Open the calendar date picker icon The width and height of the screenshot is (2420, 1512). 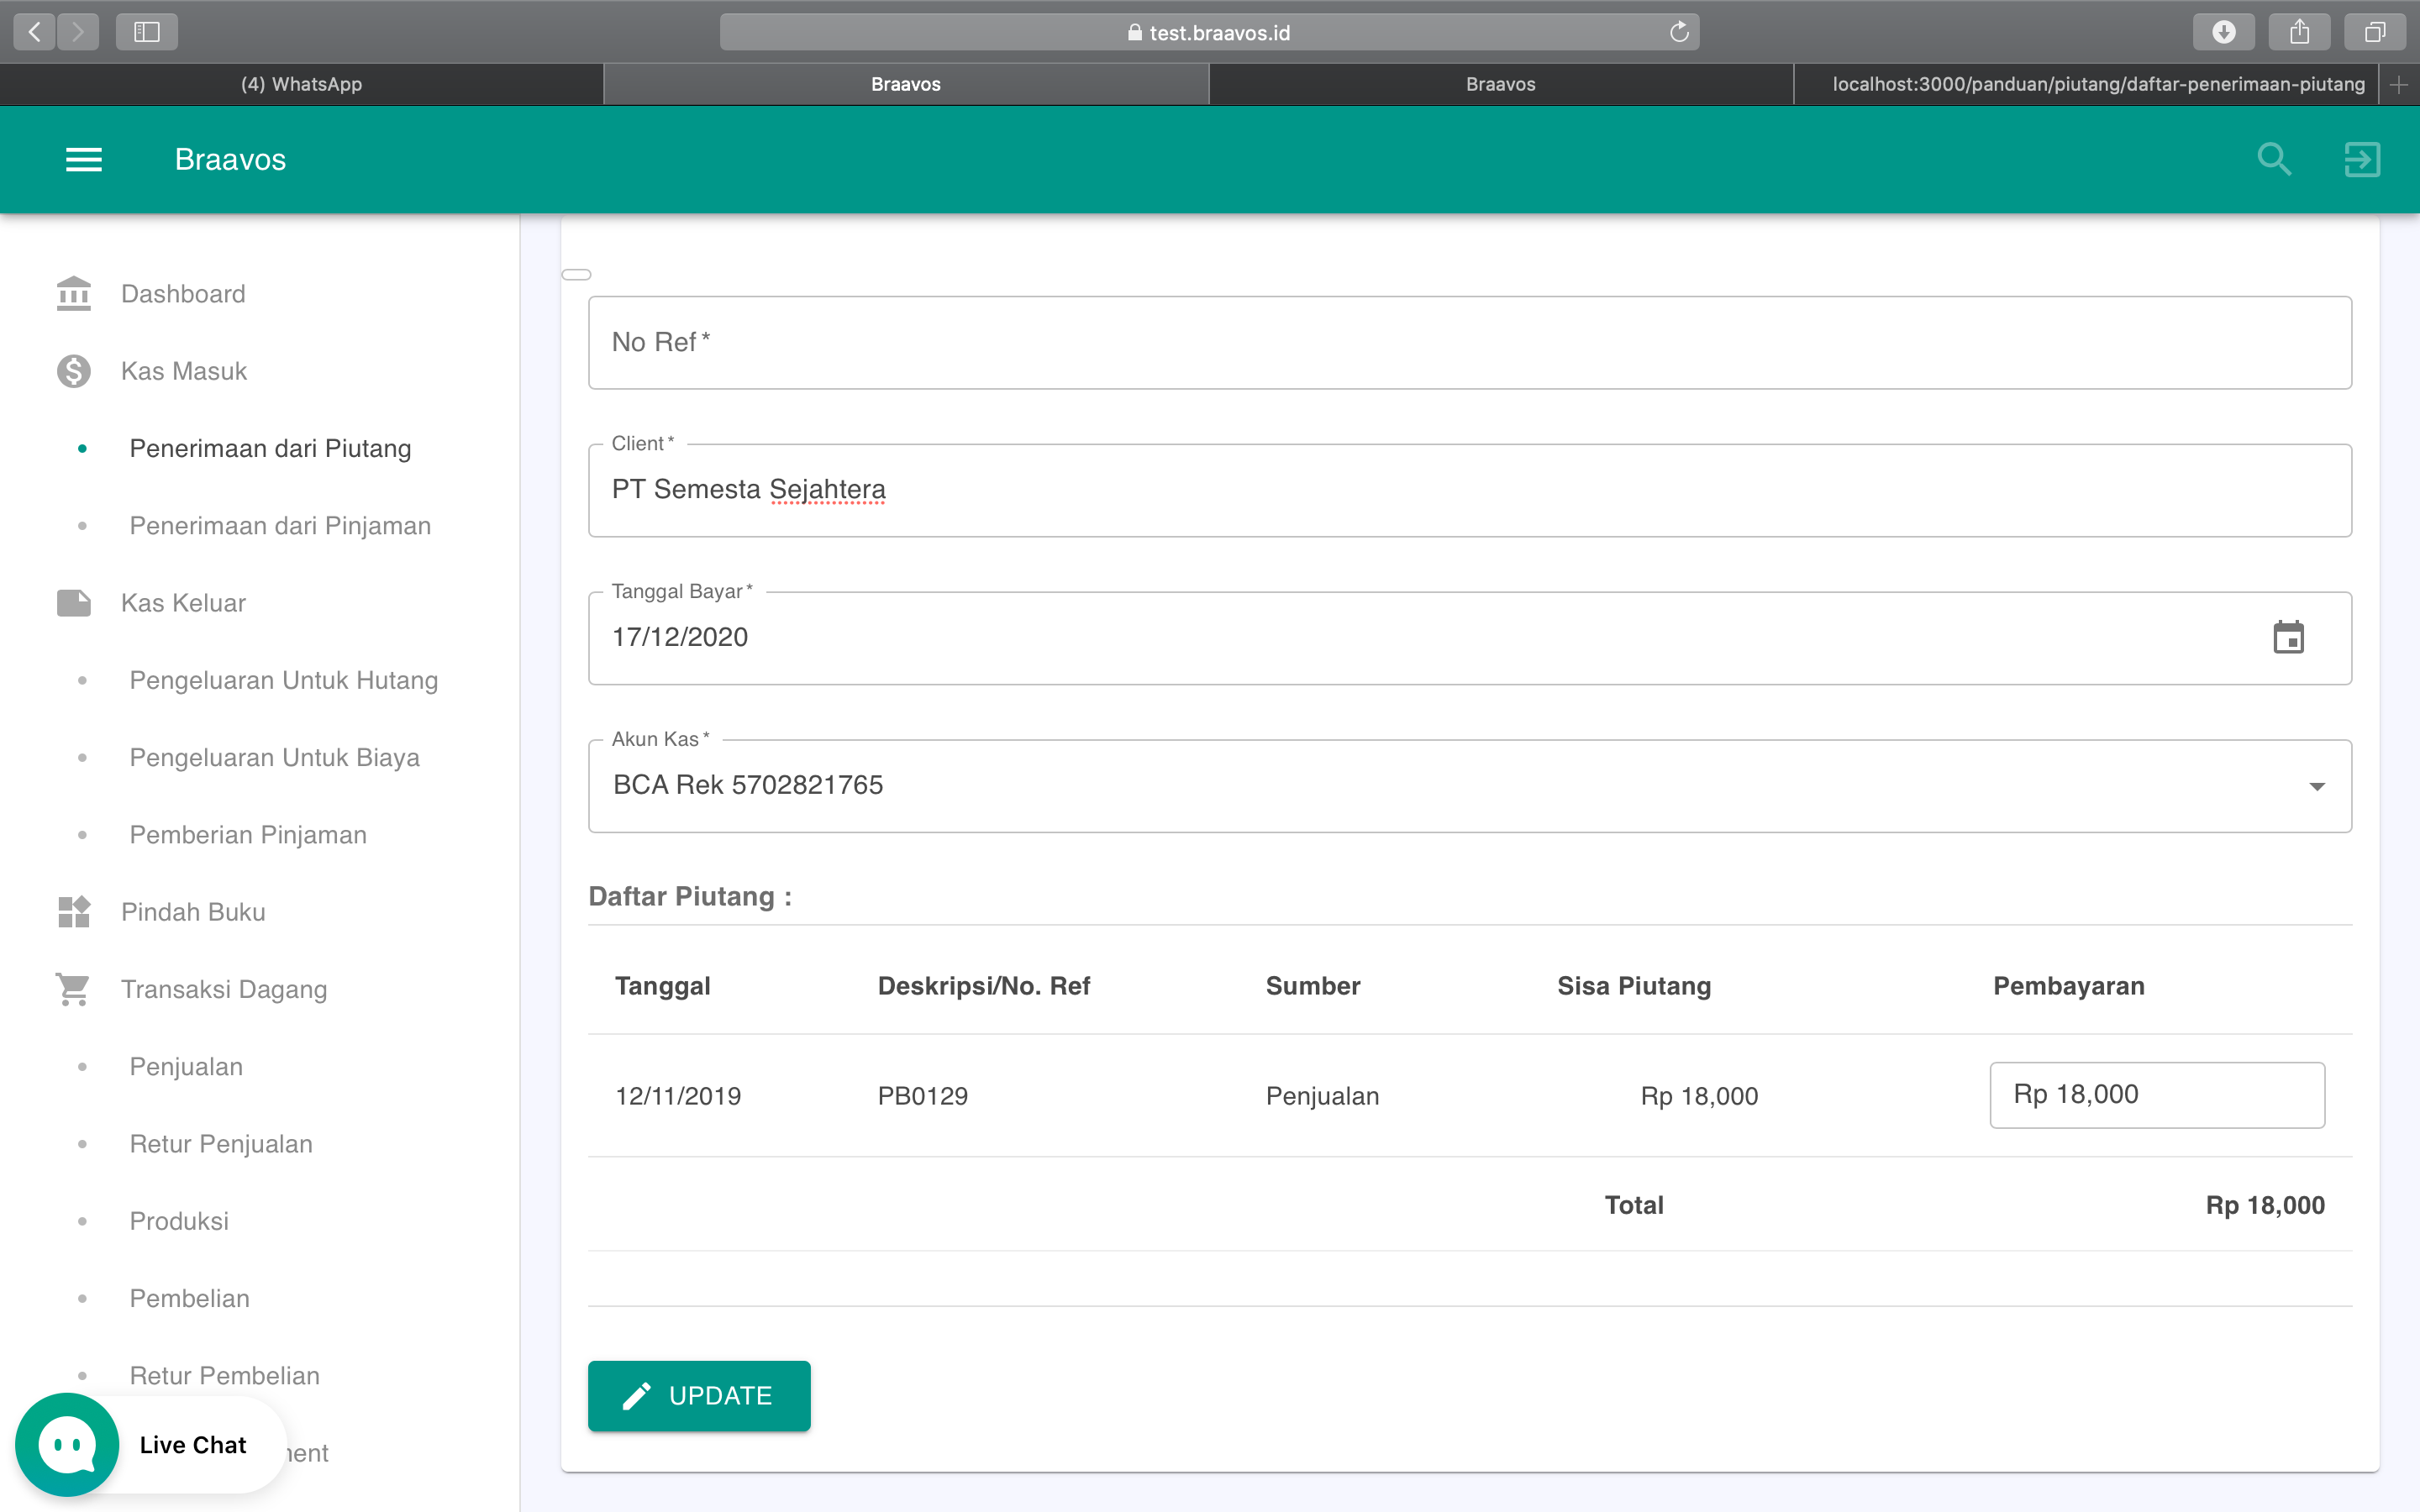click(2288, 637)
